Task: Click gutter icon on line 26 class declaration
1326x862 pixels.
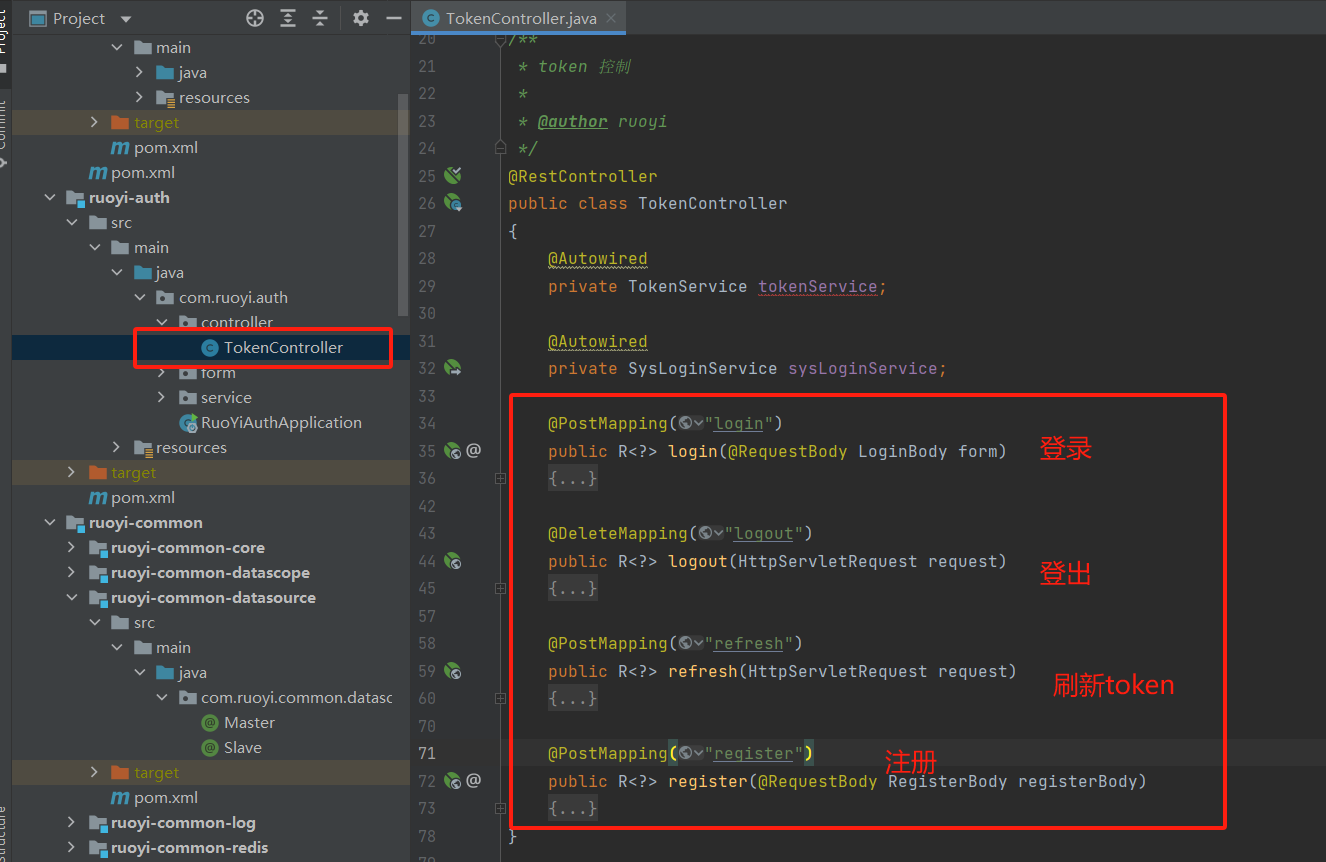Action: coord(453,203)
